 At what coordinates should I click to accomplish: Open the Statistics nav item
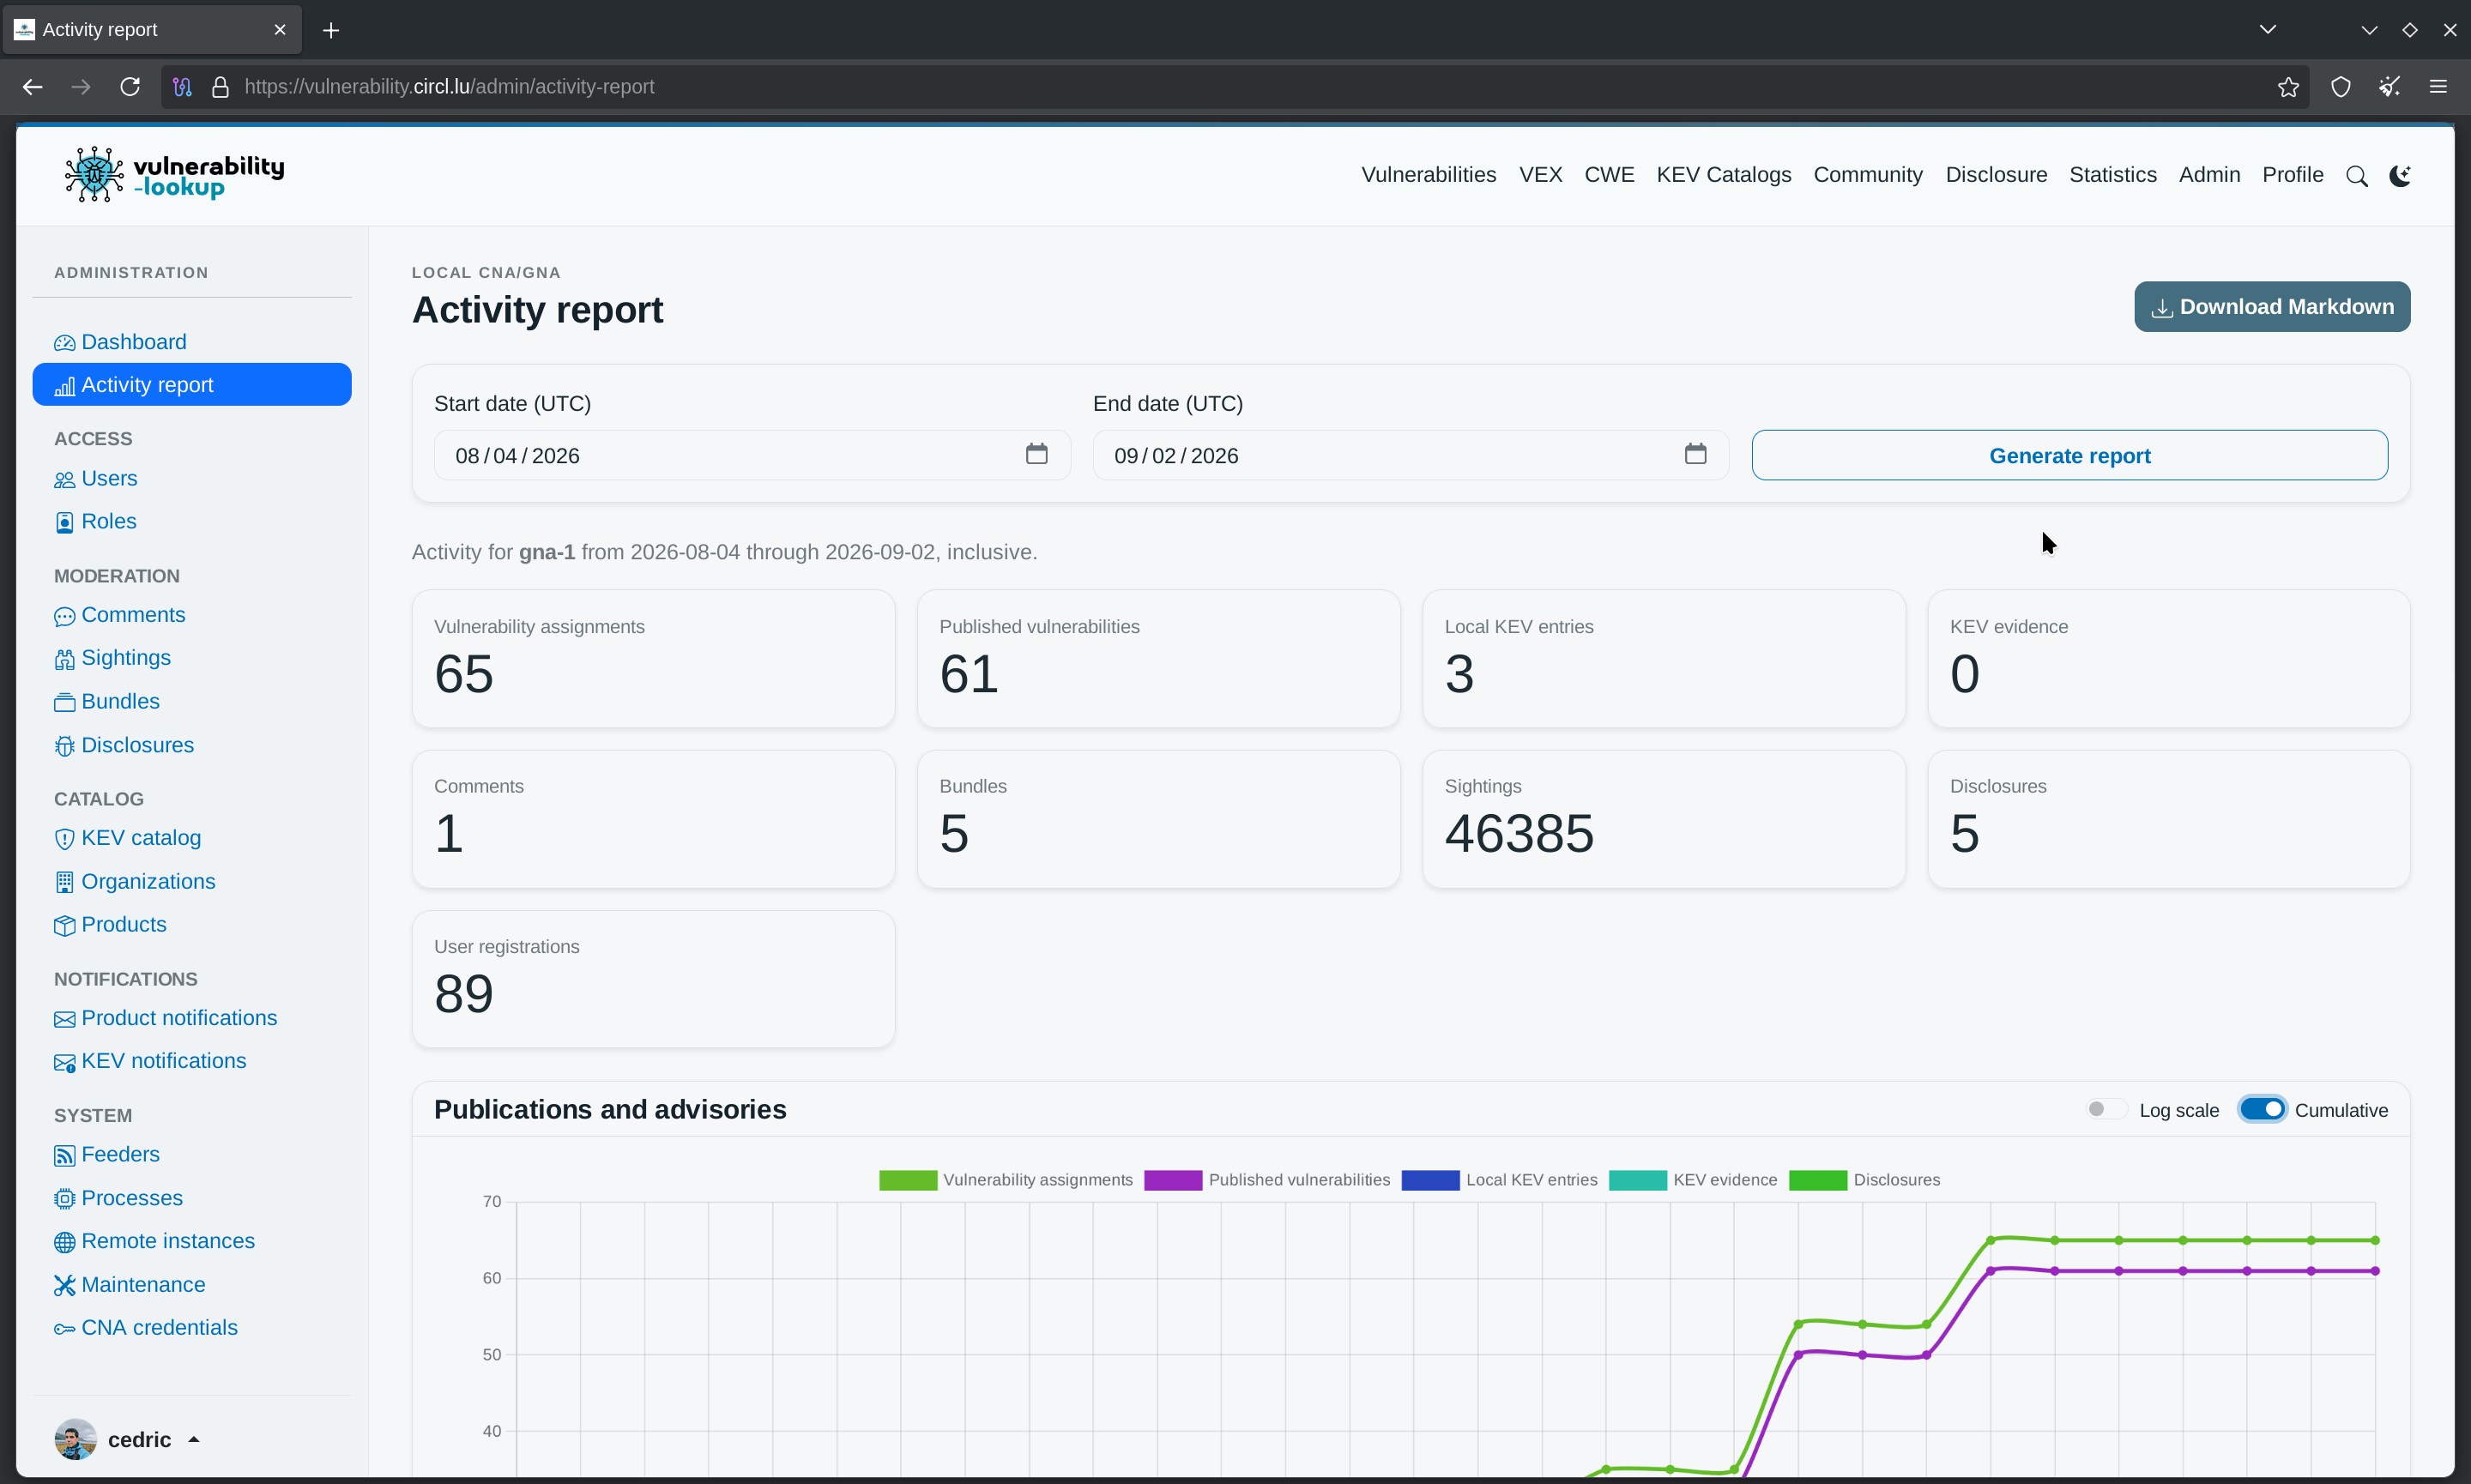point(2112,175)
